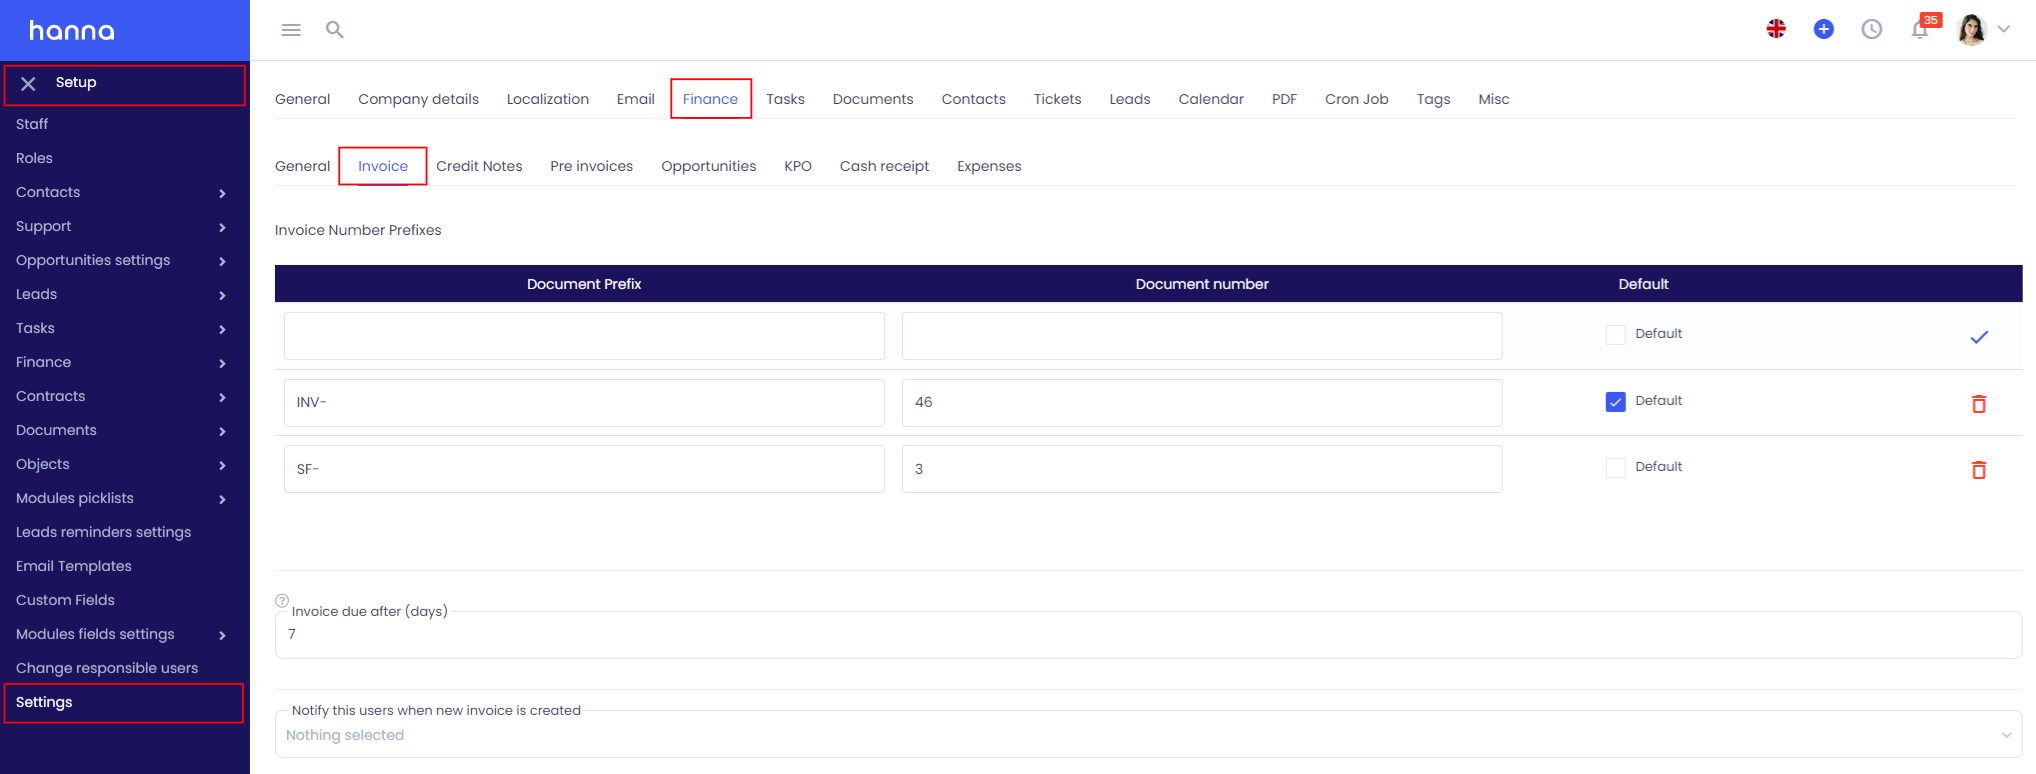The image size is (2036, 774).
Task: Confirm new prefix row with checkmark icon
Action: [x=1979, y=337]
